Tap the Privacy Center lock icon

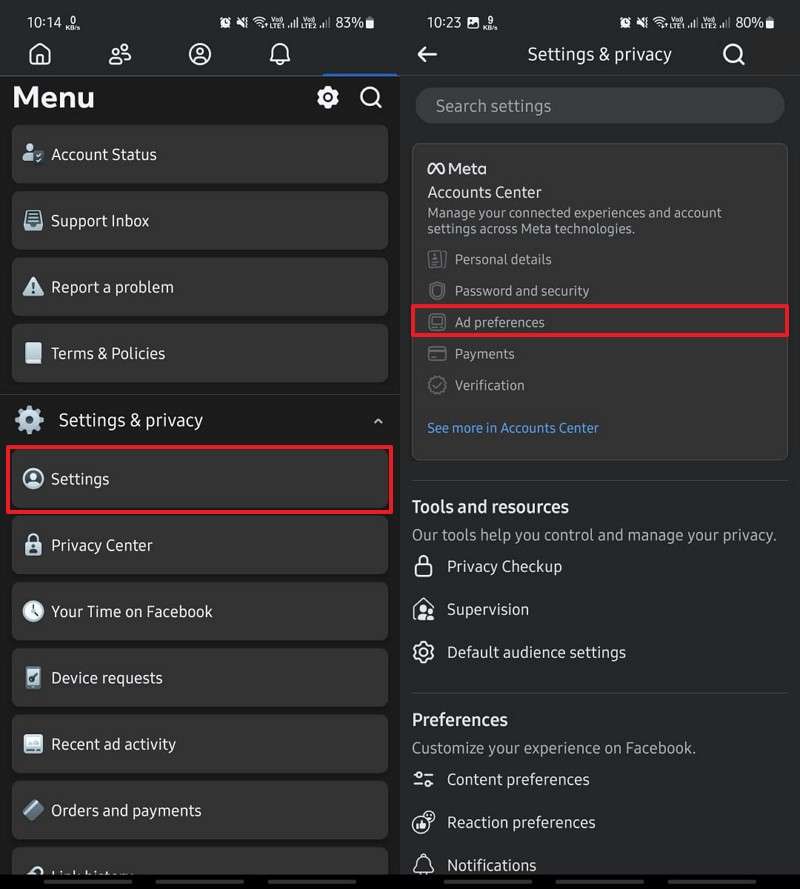[x=33, y=545]
